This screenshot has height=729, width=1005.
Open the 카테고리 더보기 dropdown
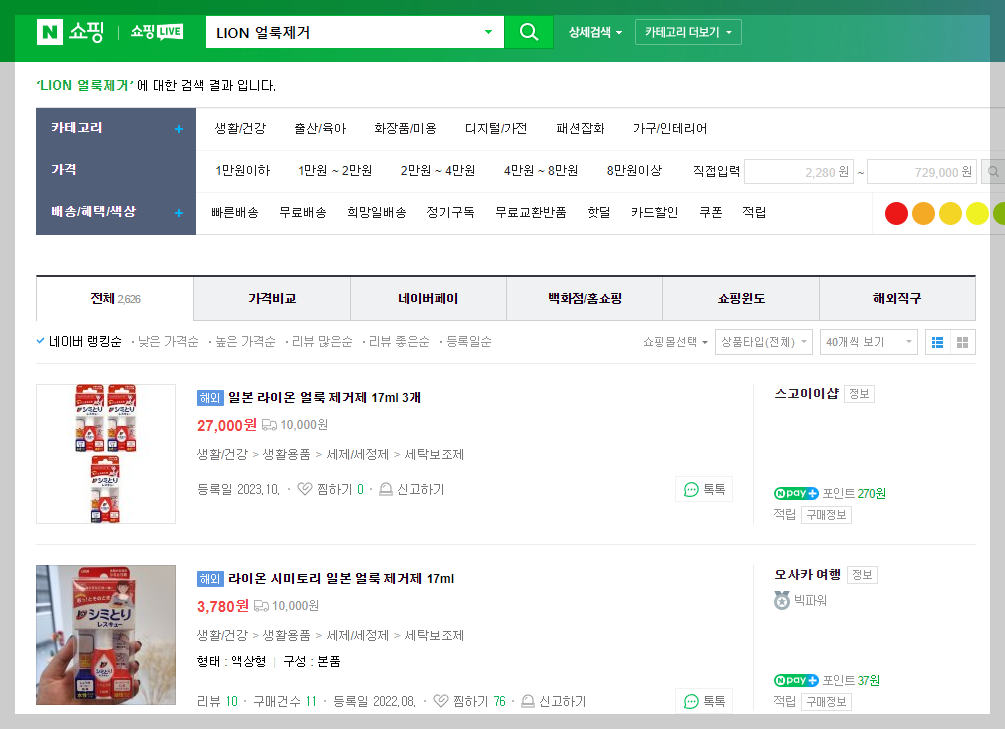[688, 32]
